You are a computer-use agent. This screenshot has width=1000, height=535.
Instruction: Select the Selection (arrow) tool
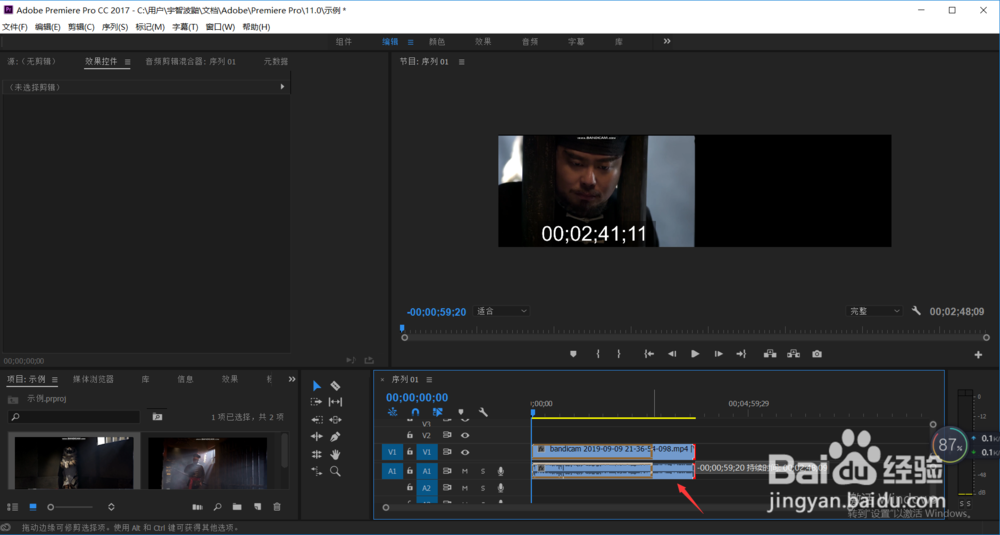(317, 386)
